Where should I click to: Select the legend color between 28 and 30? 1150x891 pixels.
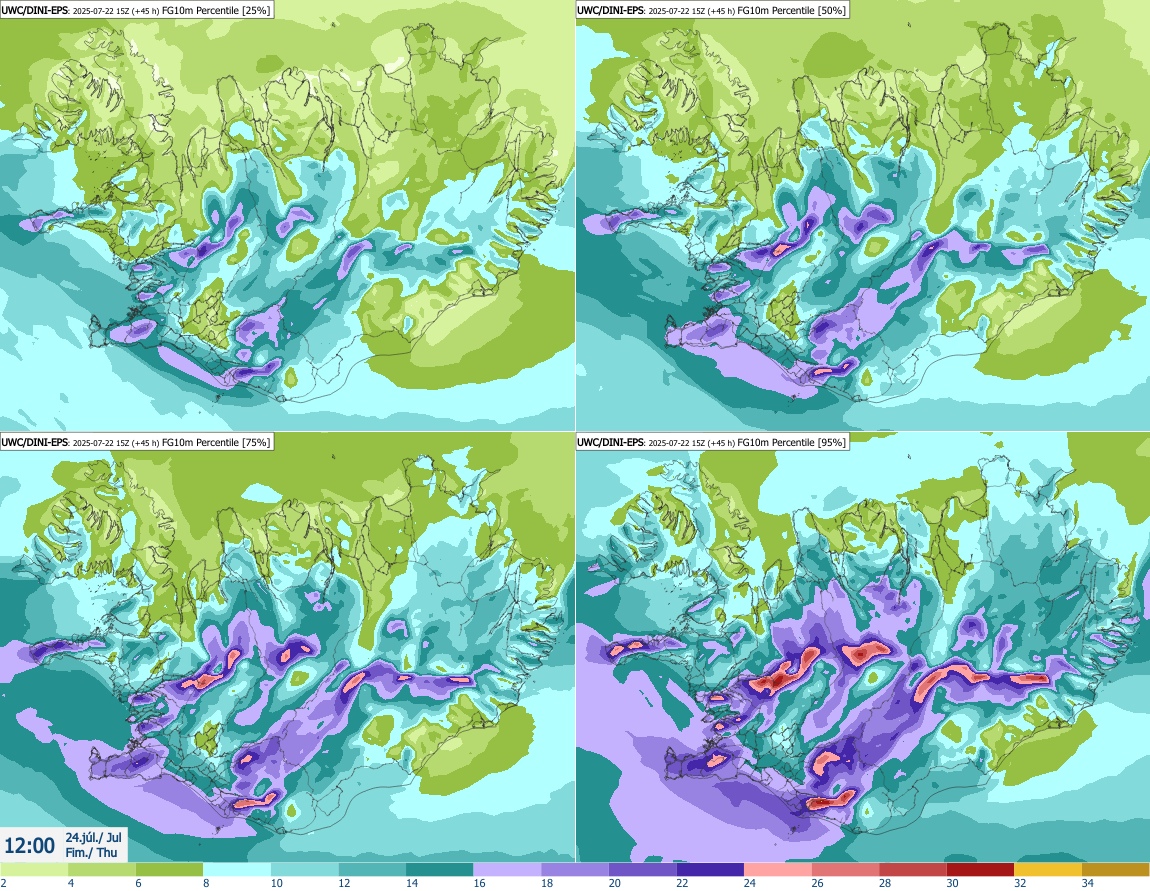pos(913,870)
